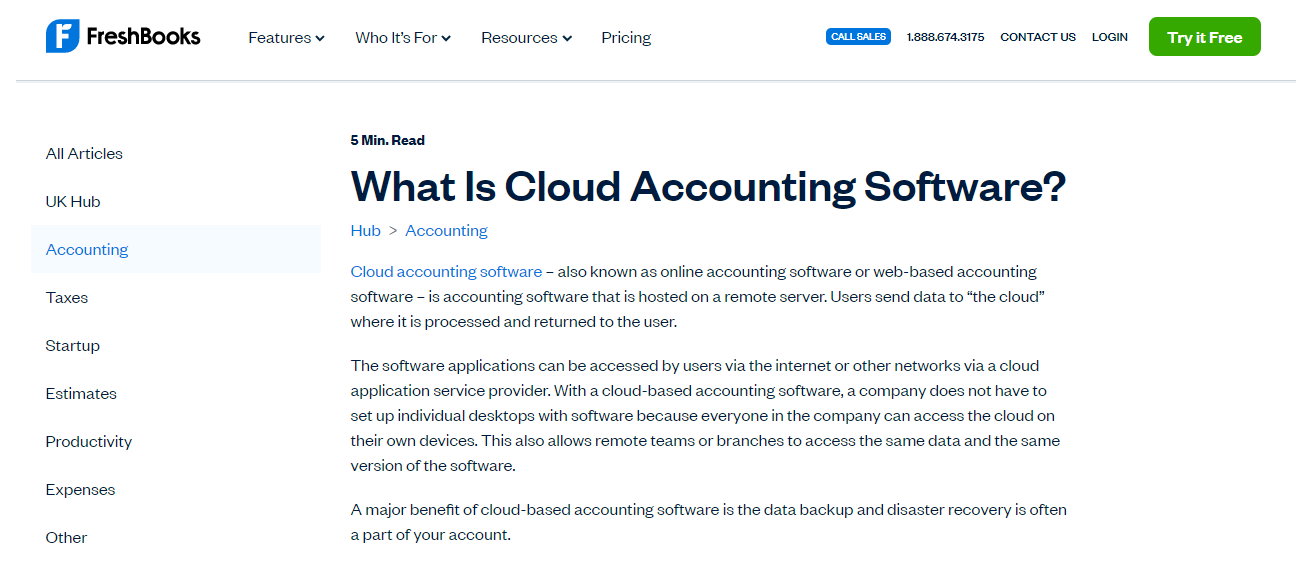This screenshot has height=563, width=1303.
Task: Open the UK Hub sidebar category
Action: [73, 202]
